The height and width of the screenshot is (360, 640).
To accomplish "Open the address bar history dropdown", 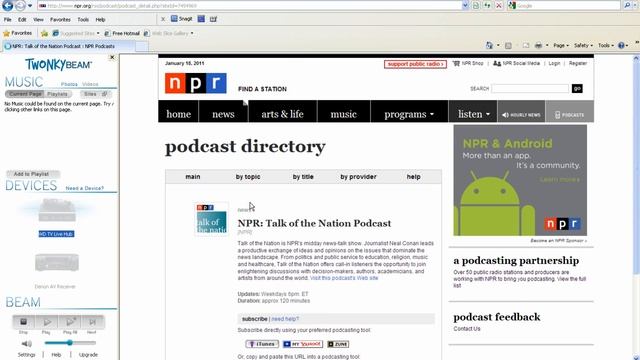I will coord(465,6).
